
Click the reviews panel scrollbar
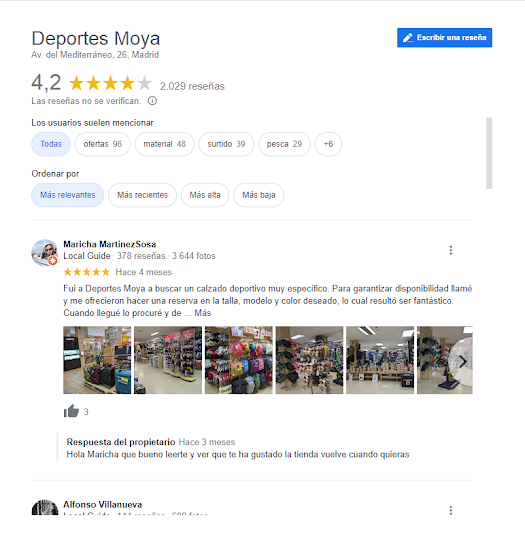pyautogui.click(x=489, y=153)
